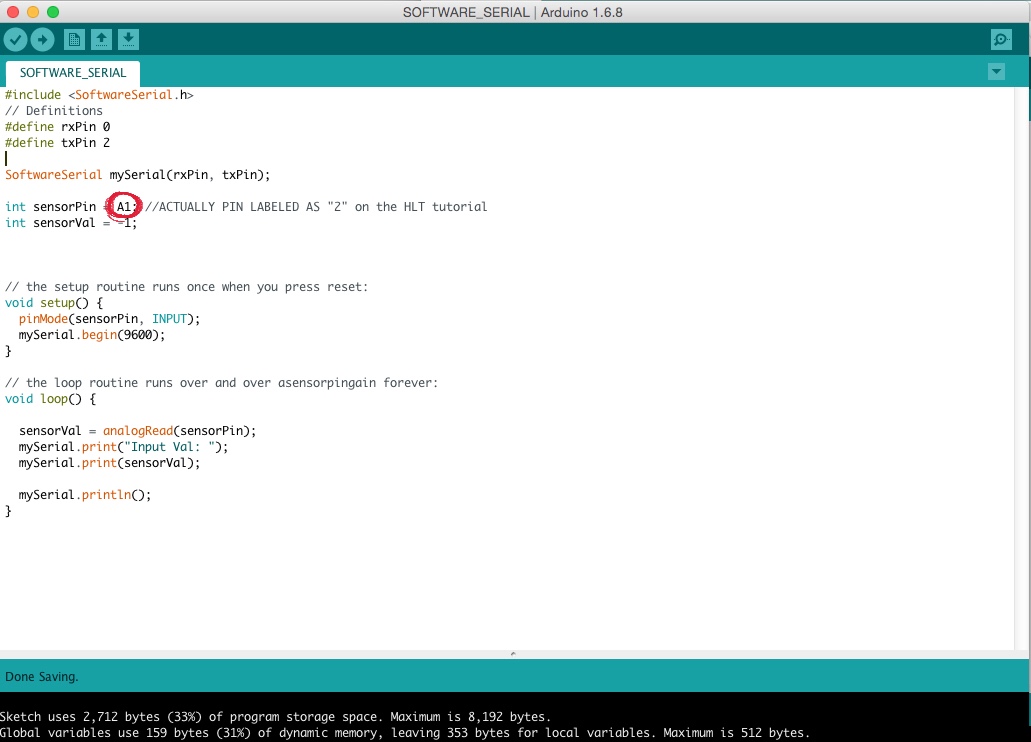
Task: Create a new sketch with the New icon
Action: 74,39
